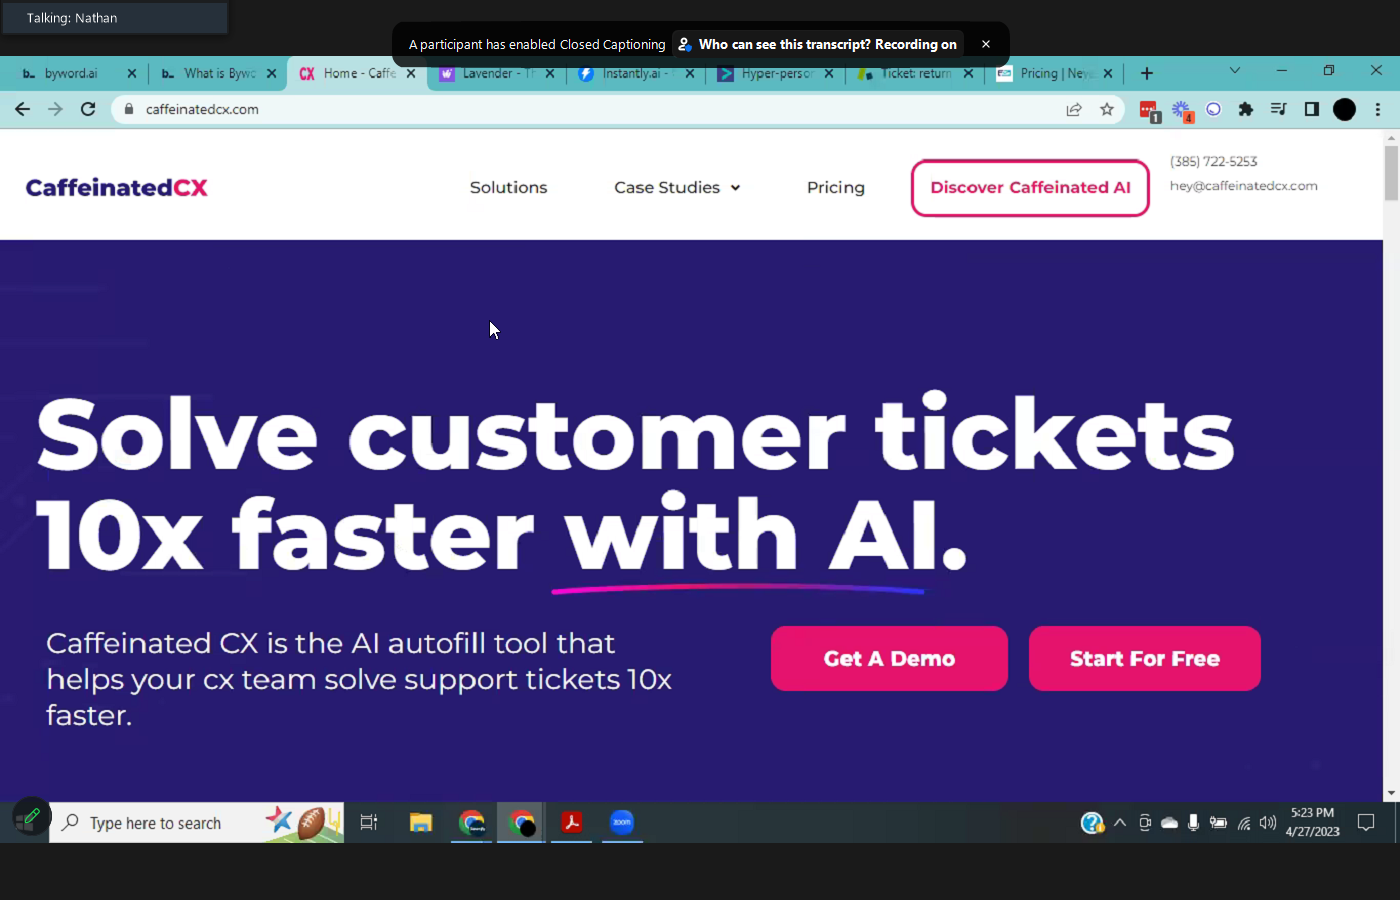Open the tab search chevron in Chrome
Image resolution: width=1400 pixels, height=900 pixels.
click(x=1234, y=71)
